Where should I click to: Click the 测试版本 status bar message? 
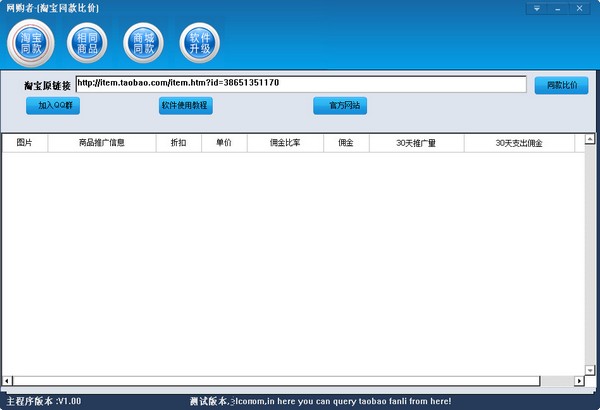321,402
